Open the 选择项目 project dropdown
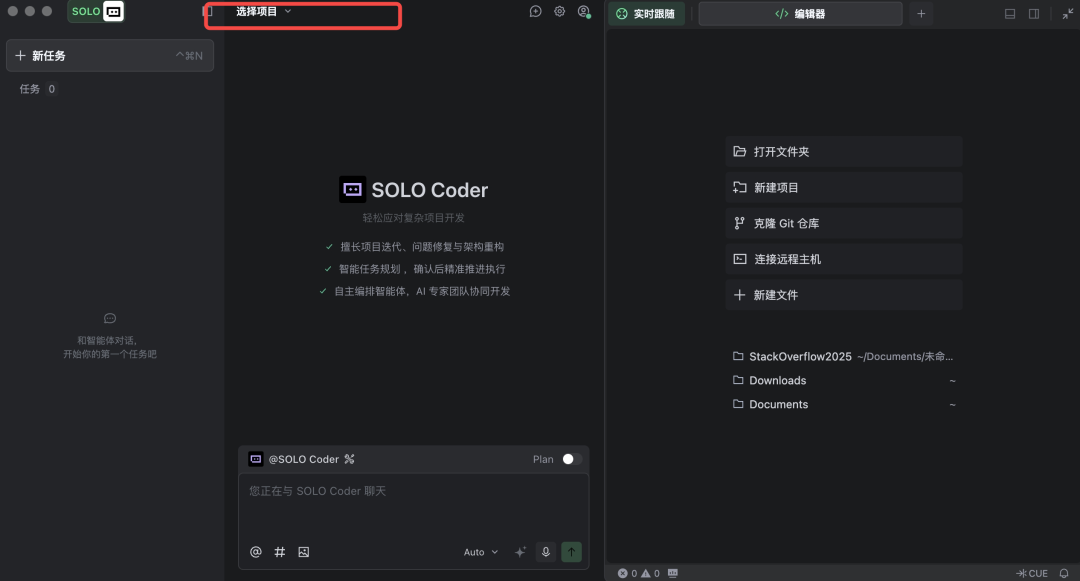The height and width of the screenshot is (581, 1080). point(263,12)
